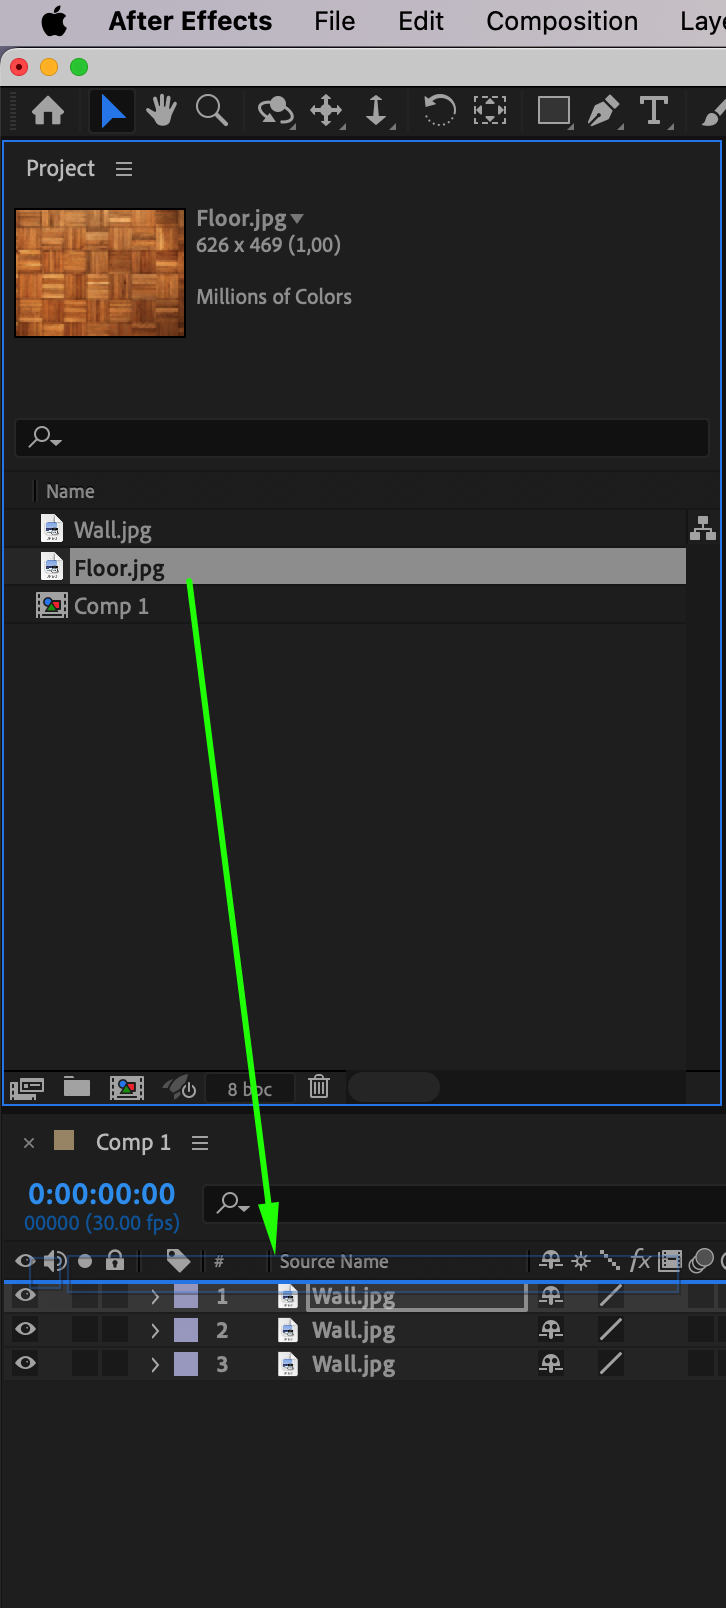Select the Hand tool
This screenshot has height=1608, width=726.
coord(161,110)
